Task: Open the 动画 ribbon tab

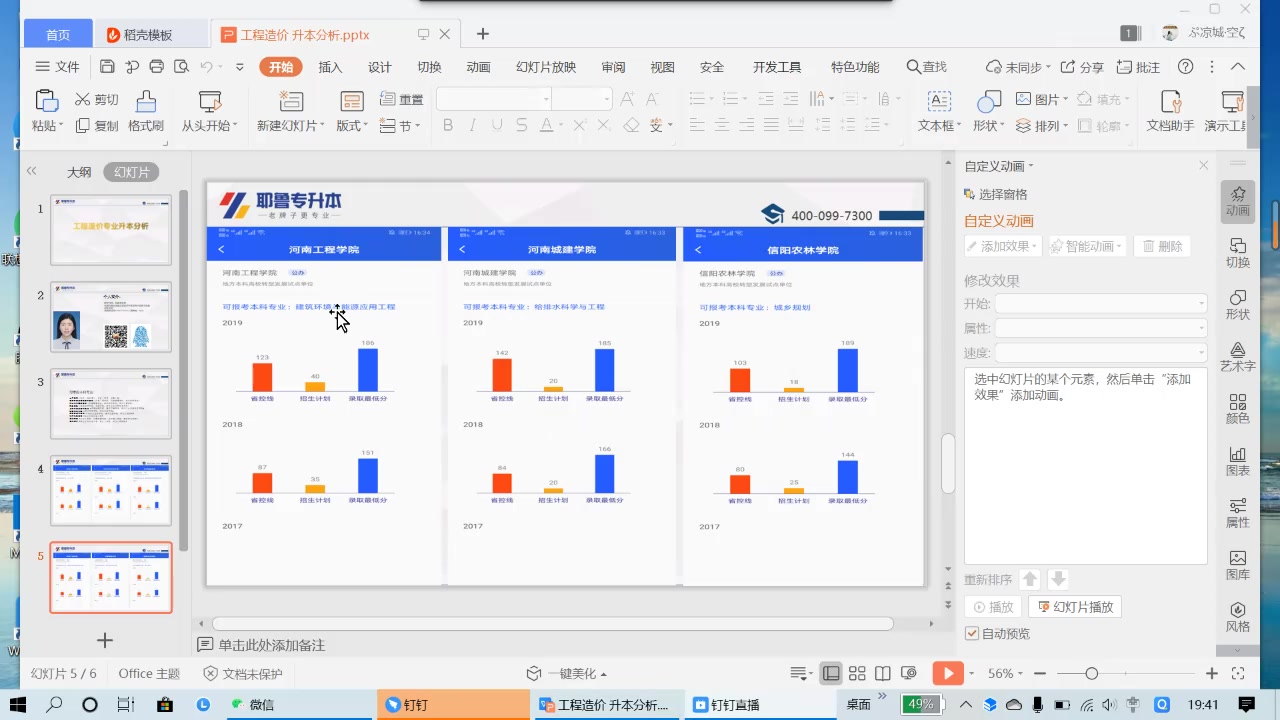Action: [478, 67]
